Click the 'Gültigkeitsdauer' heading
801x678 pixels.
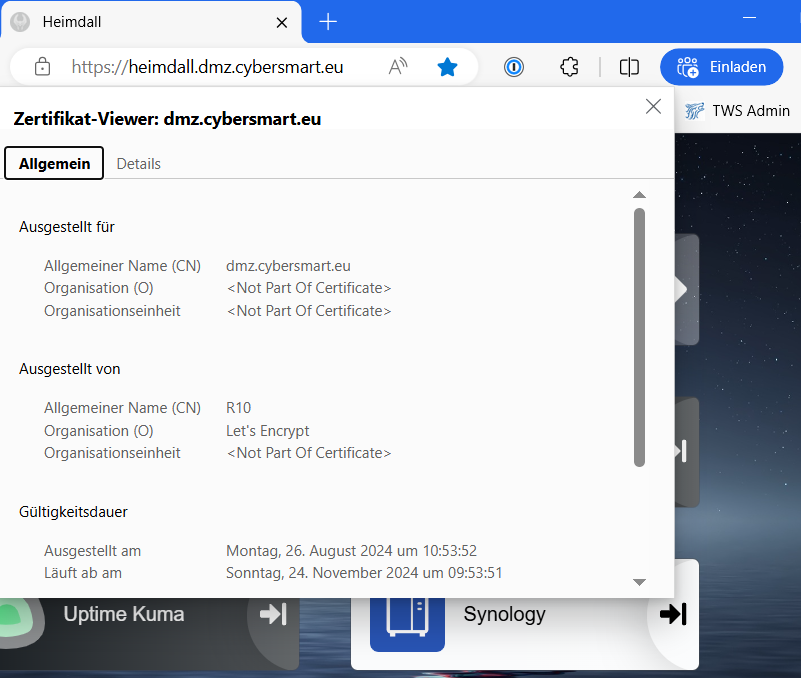[74, 512]
